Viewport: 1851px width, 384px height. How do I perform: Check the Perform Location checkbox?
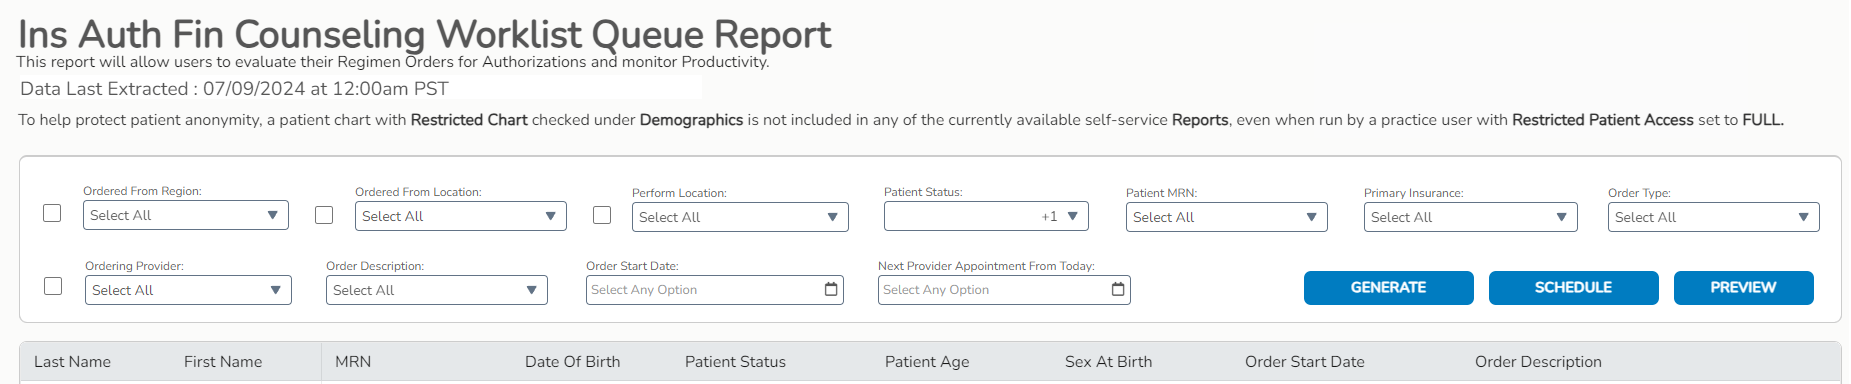coord(602,215)
